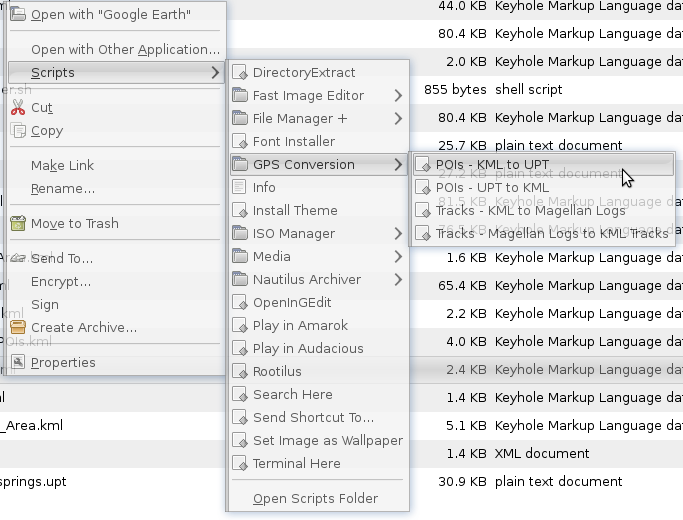Click the 5.1 KB file size cell
683x520 pixels.
[466, 425]
